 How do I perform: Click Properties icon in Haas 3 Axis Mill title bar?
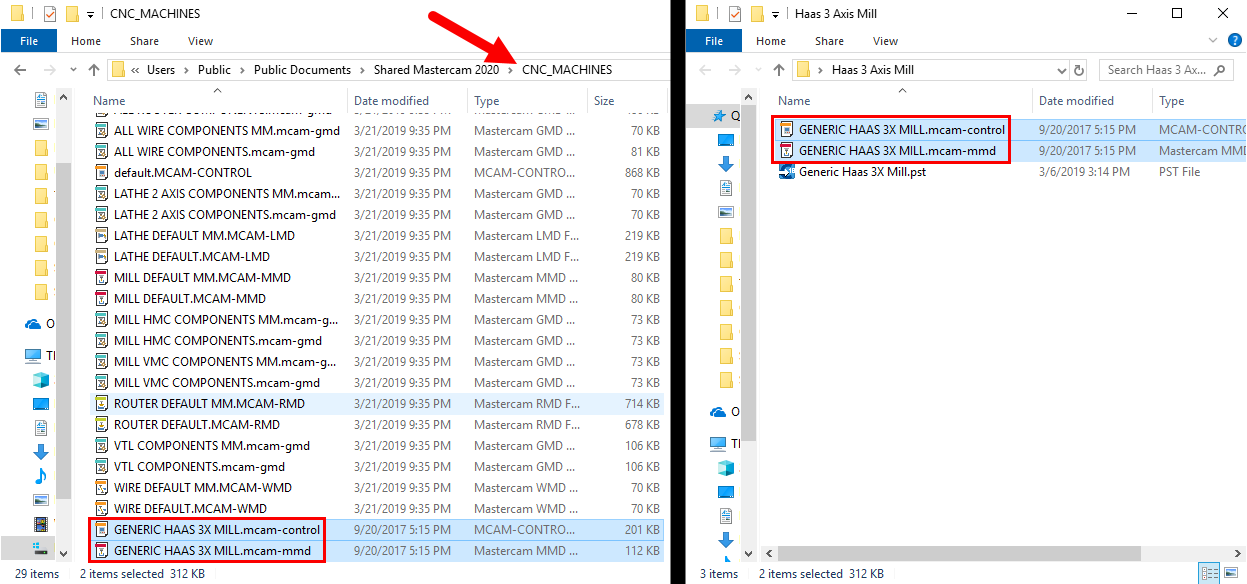(x=735, y=14)
